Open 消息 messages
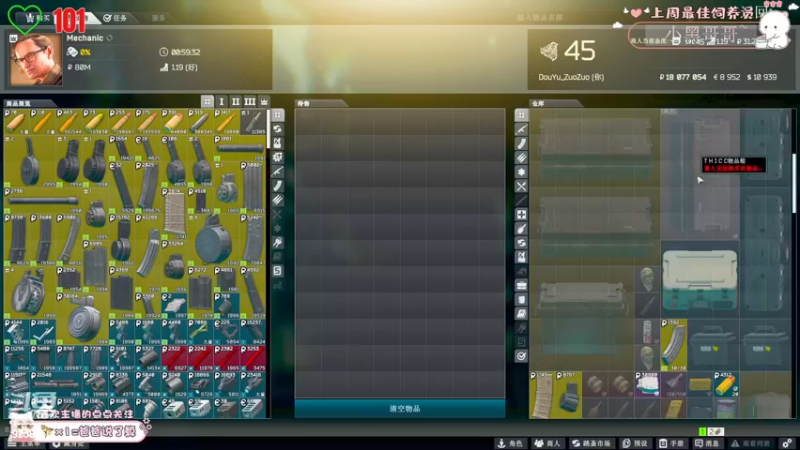Image resolution: width=800 pixels, height=450 pixels. click(707, 443)
